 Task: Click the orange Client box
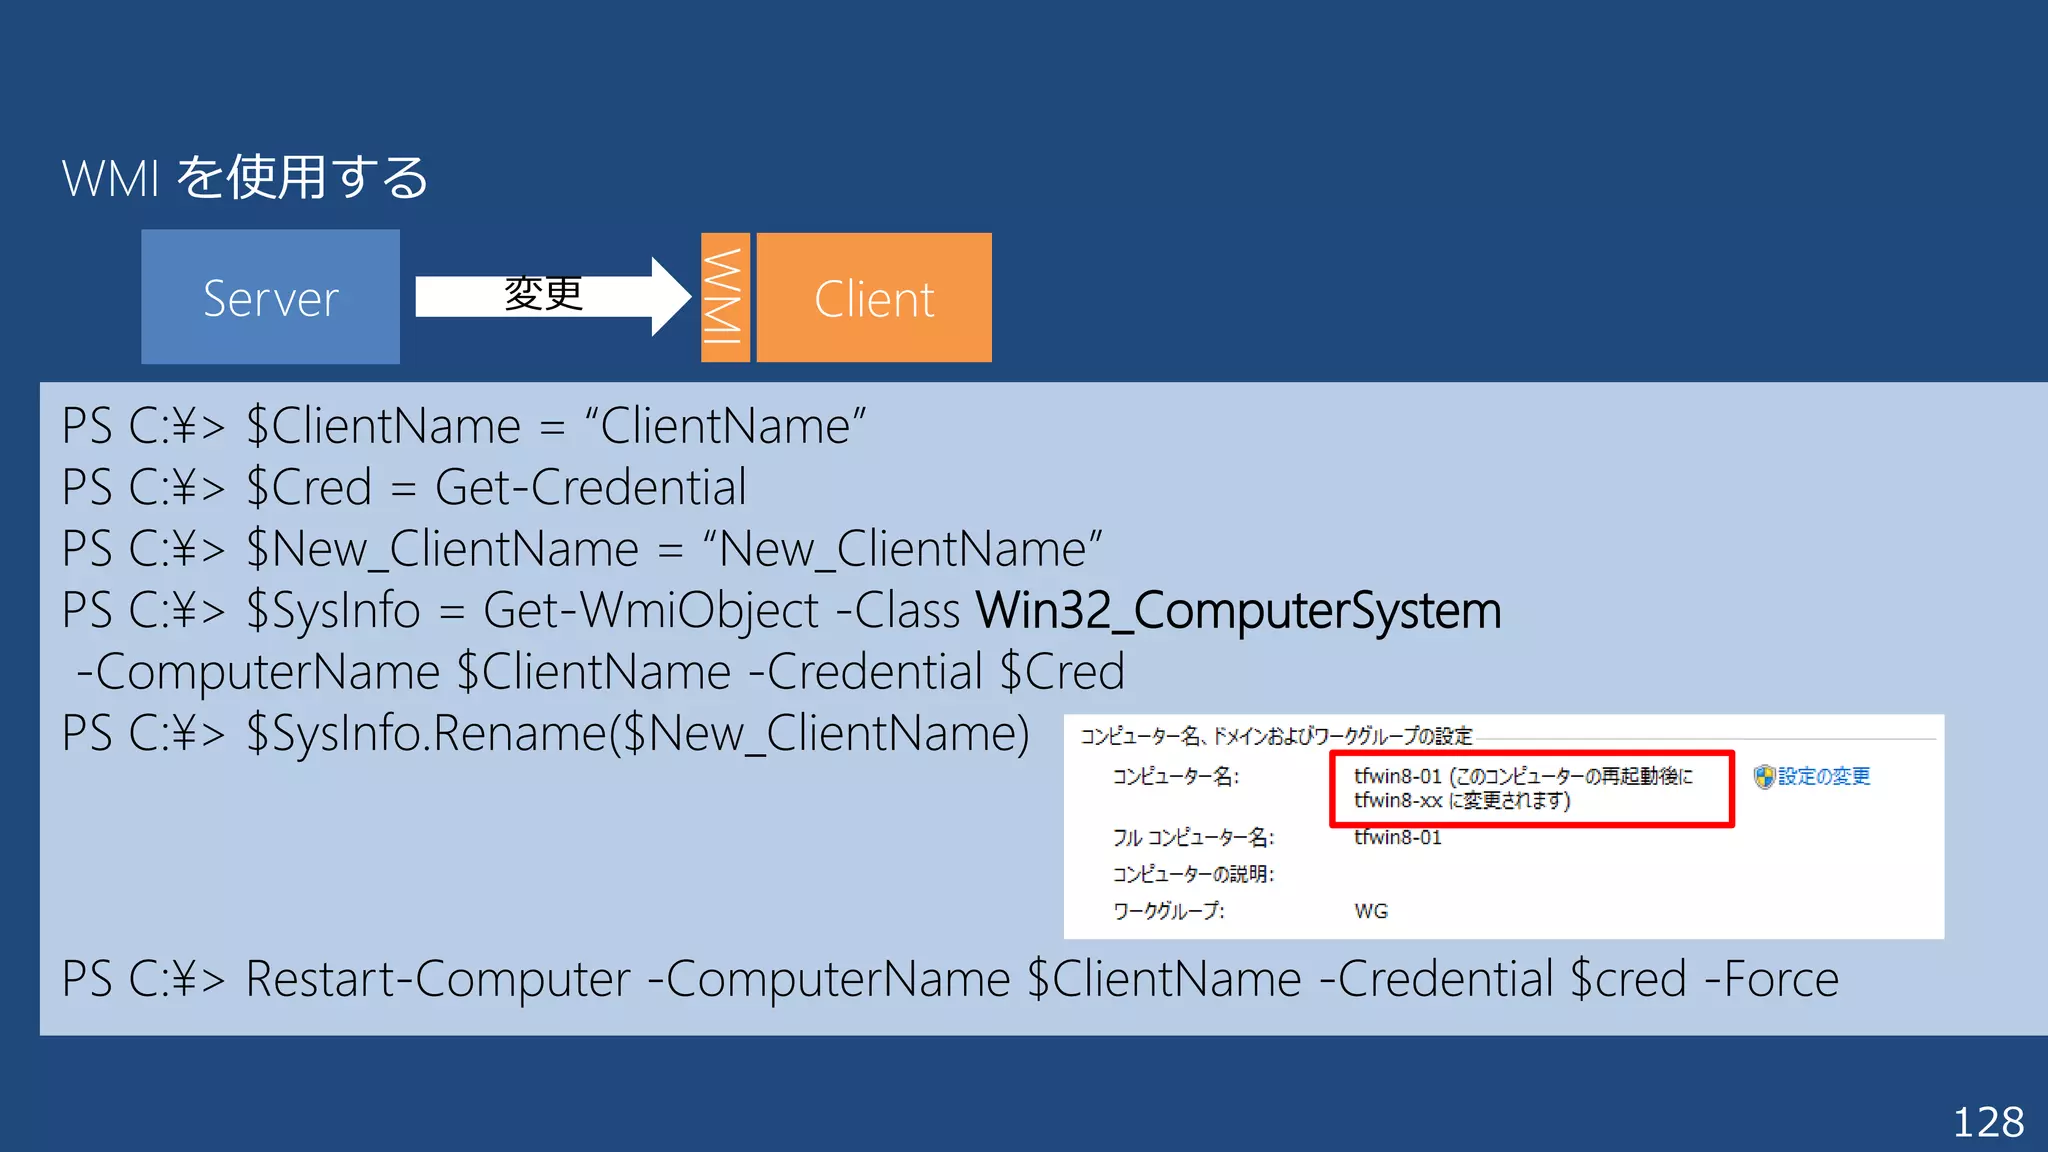tap(874, 297)
